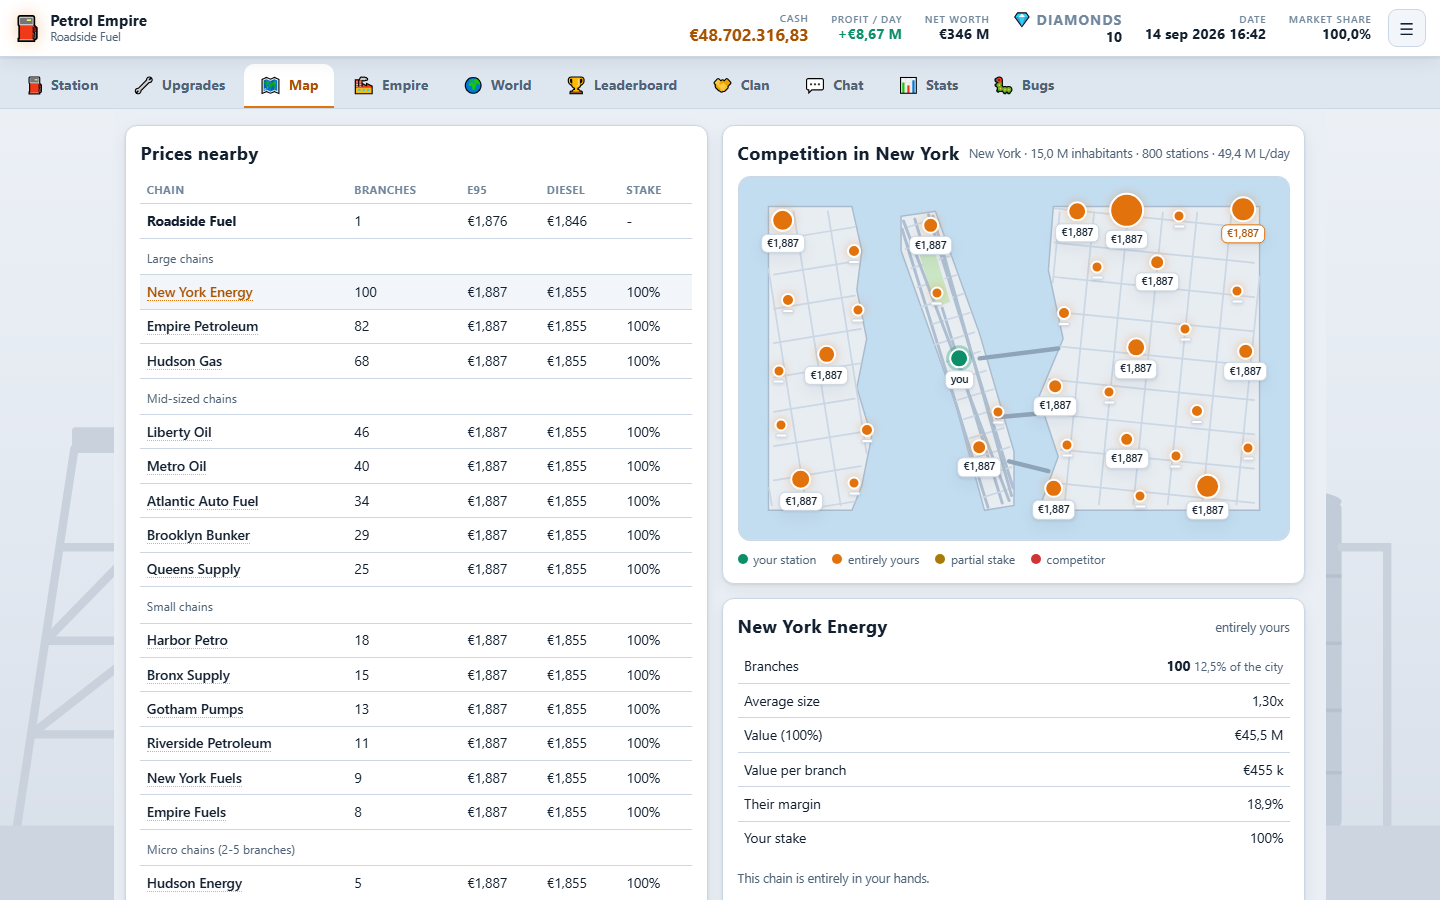Select Gotham Pumps chain
The image size is (1440, 900).
click(x=195, y=709)
